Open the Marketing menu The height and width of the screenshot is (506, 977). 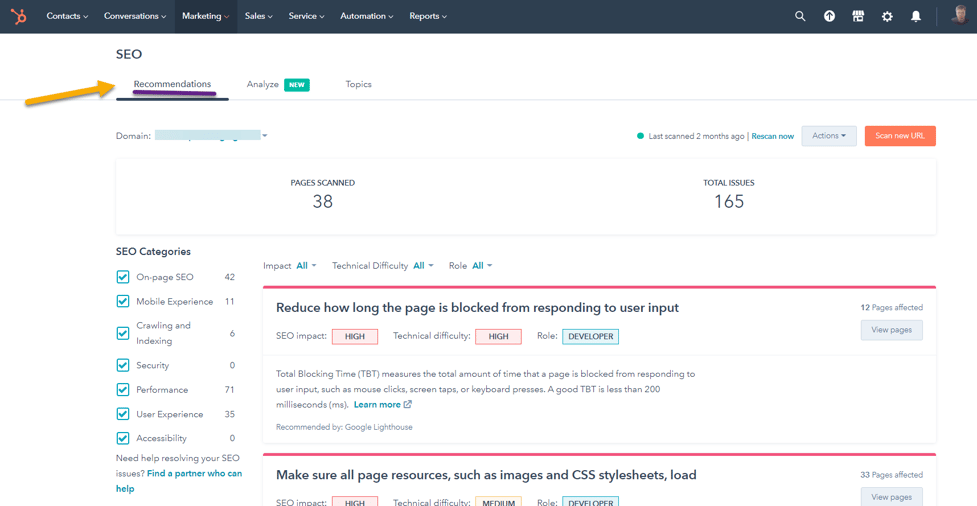click(206, 17)
